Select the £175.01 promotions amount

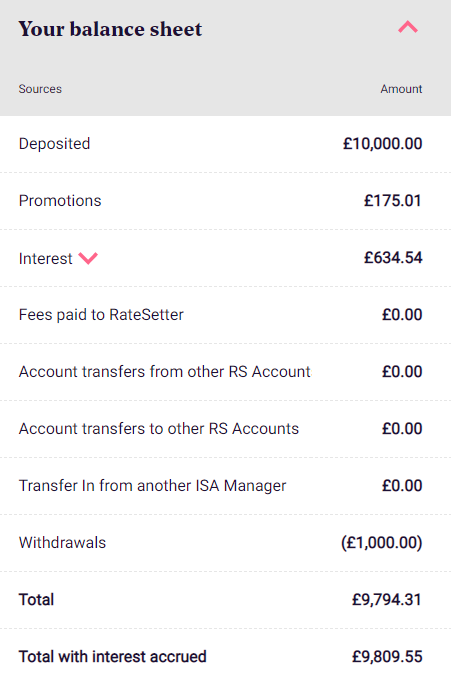[393, 201]
